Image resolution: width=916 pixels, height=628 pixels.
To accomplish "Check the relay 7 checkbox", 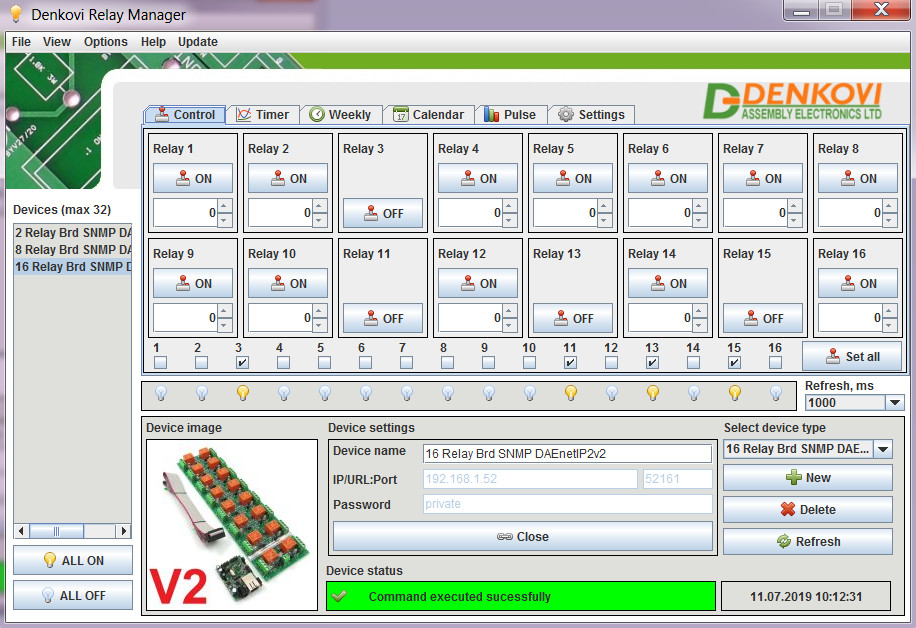I will pos(407,363).
